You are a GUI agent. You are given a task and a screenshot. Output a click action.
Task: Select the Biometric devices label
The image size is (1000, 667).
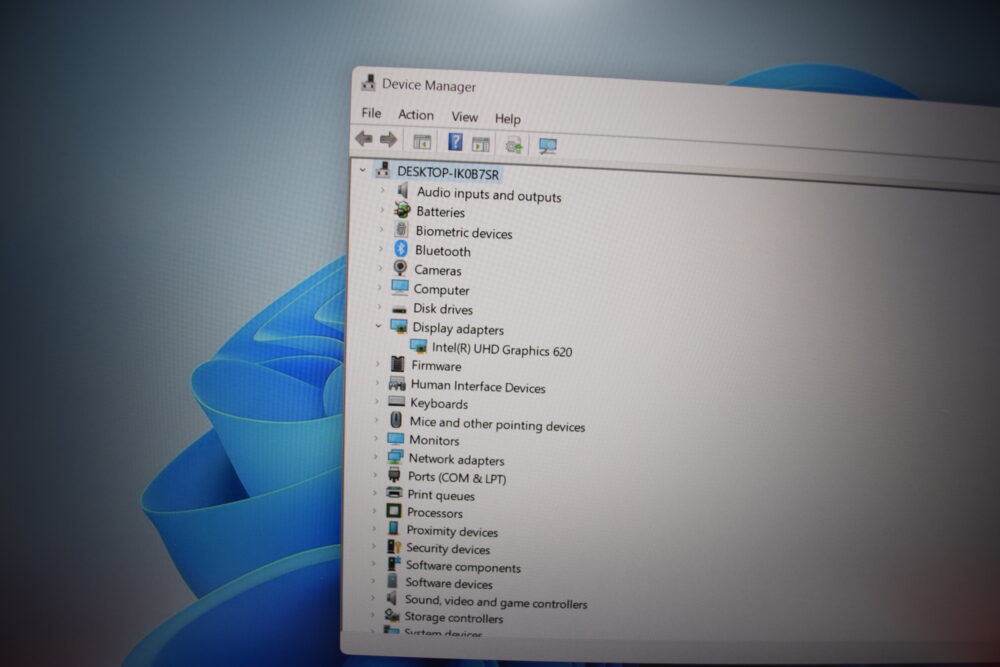tap(464, 232)
